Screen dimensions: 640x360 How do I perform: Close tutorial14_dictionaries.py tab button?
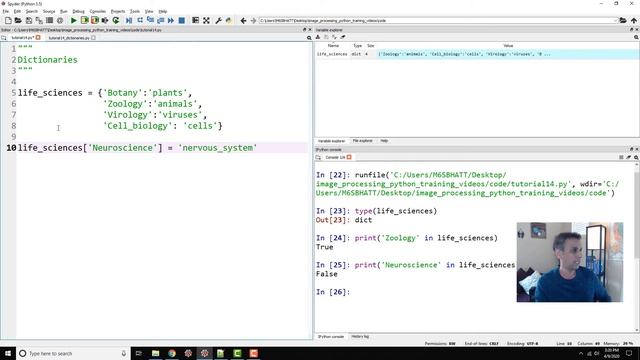[93, 38]
